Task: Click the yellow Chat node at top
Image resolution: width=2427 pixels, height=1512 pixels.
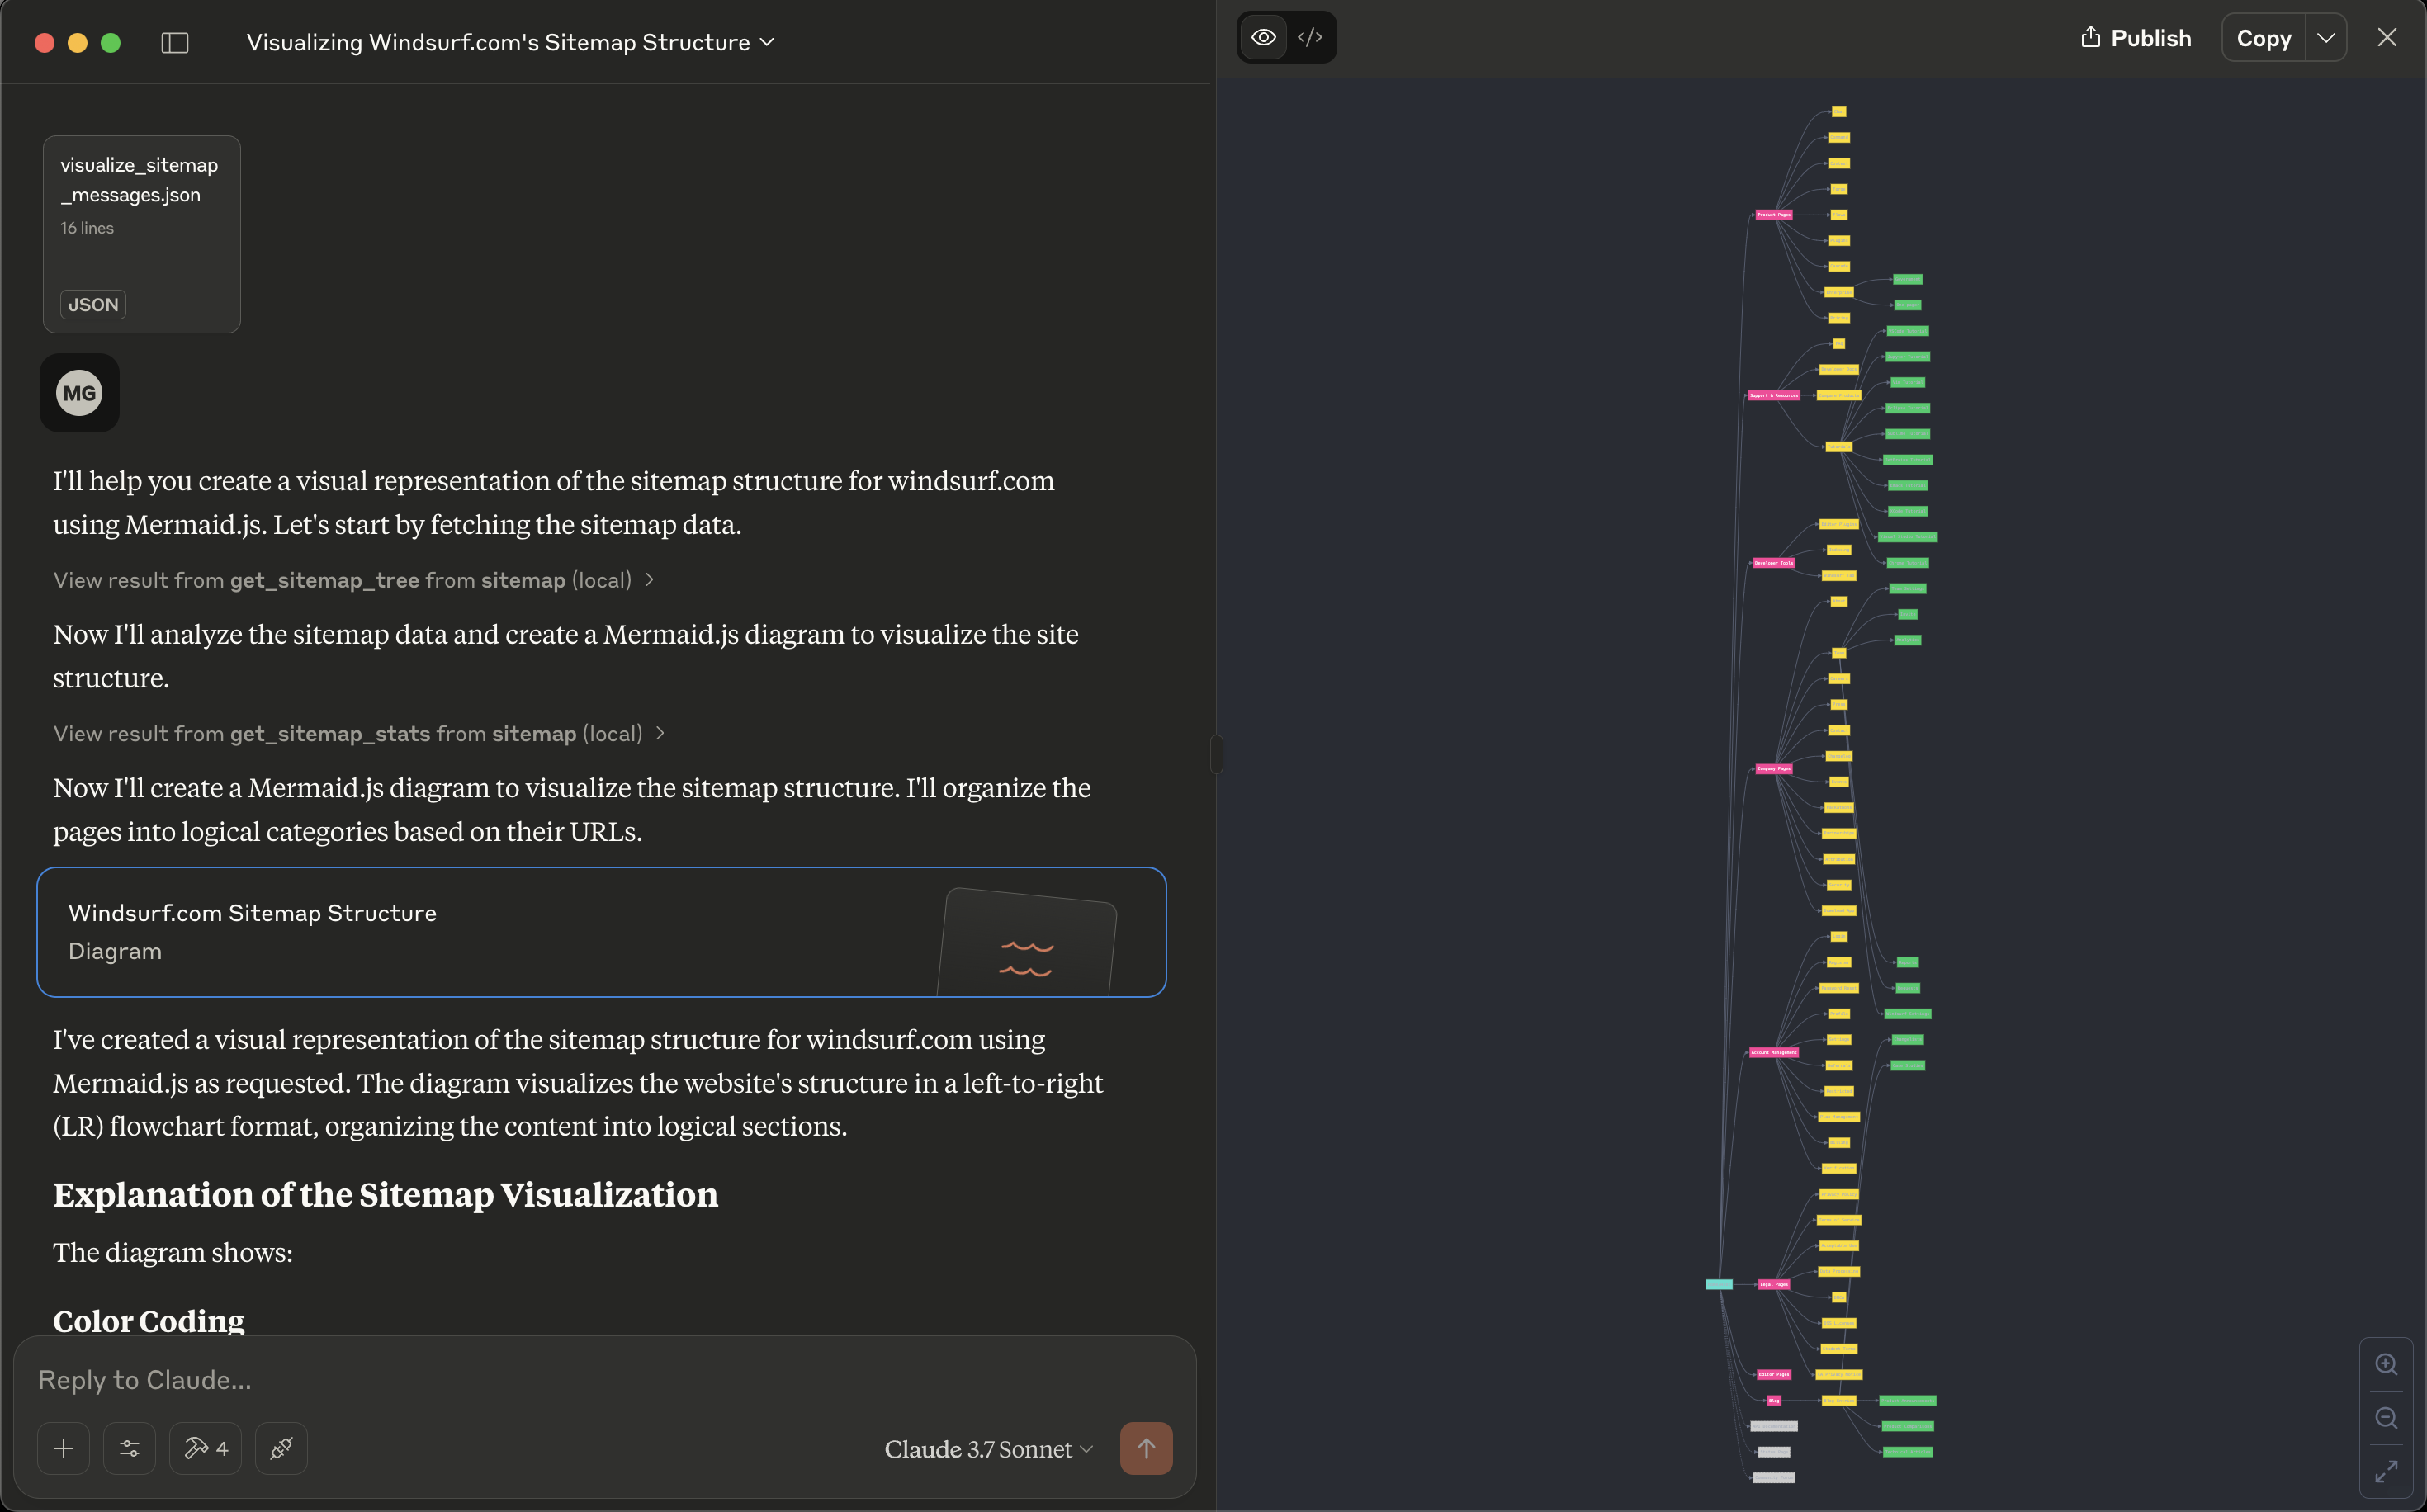Action: pos(1839,112)
